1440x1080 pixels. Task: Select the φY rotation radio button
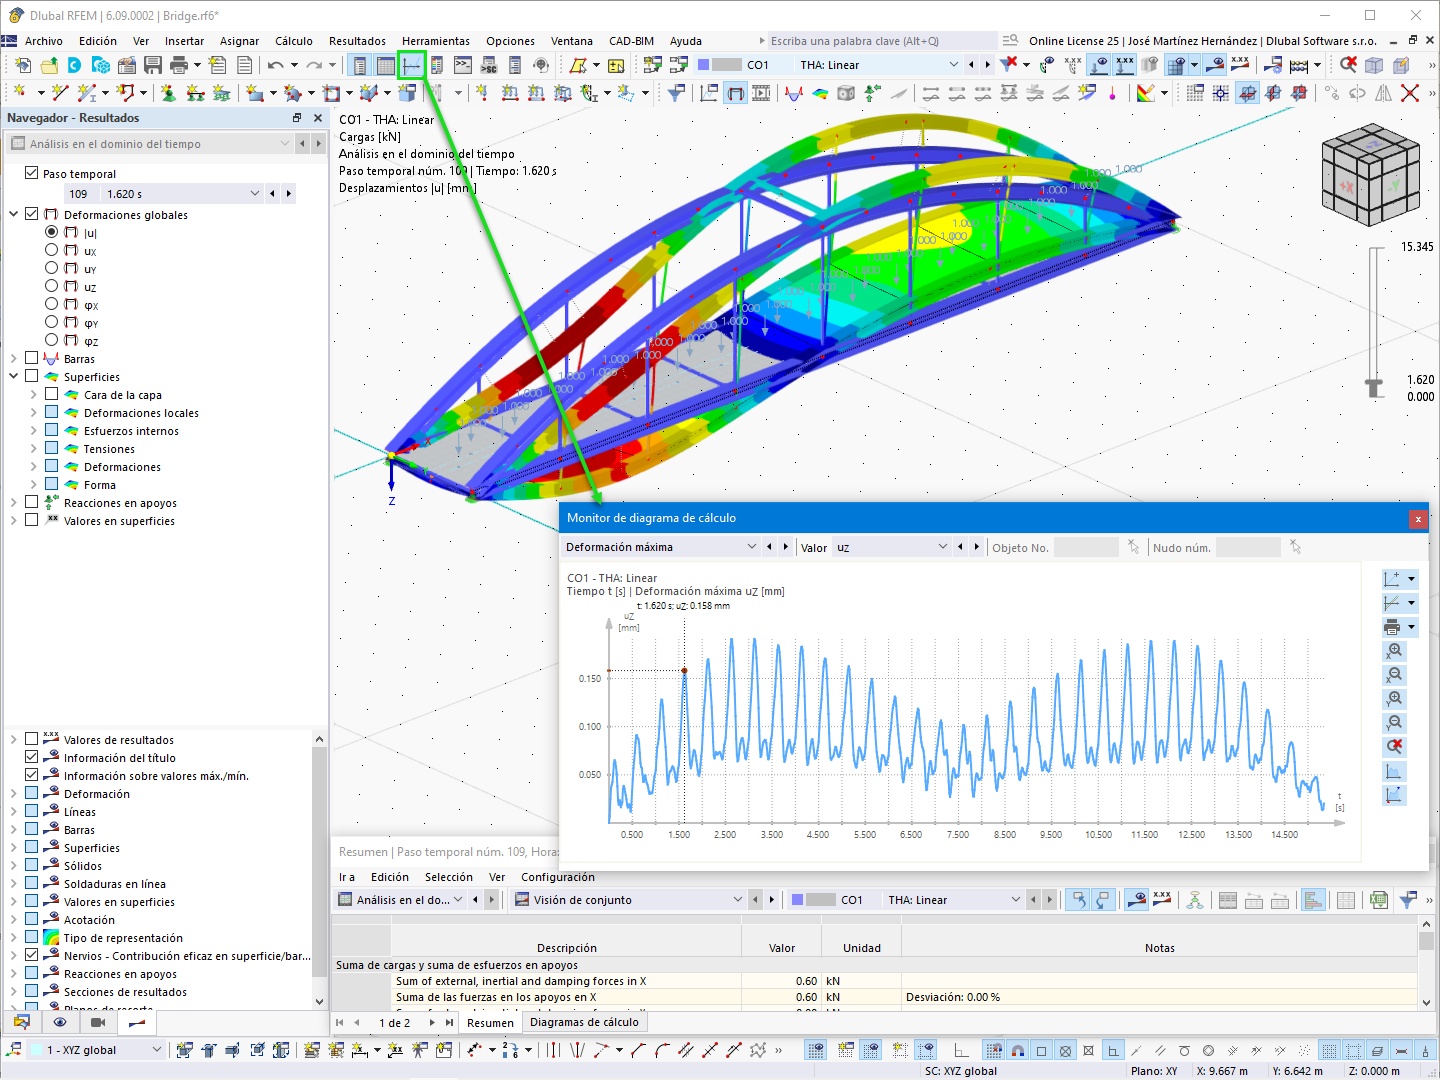pos(51,322)
